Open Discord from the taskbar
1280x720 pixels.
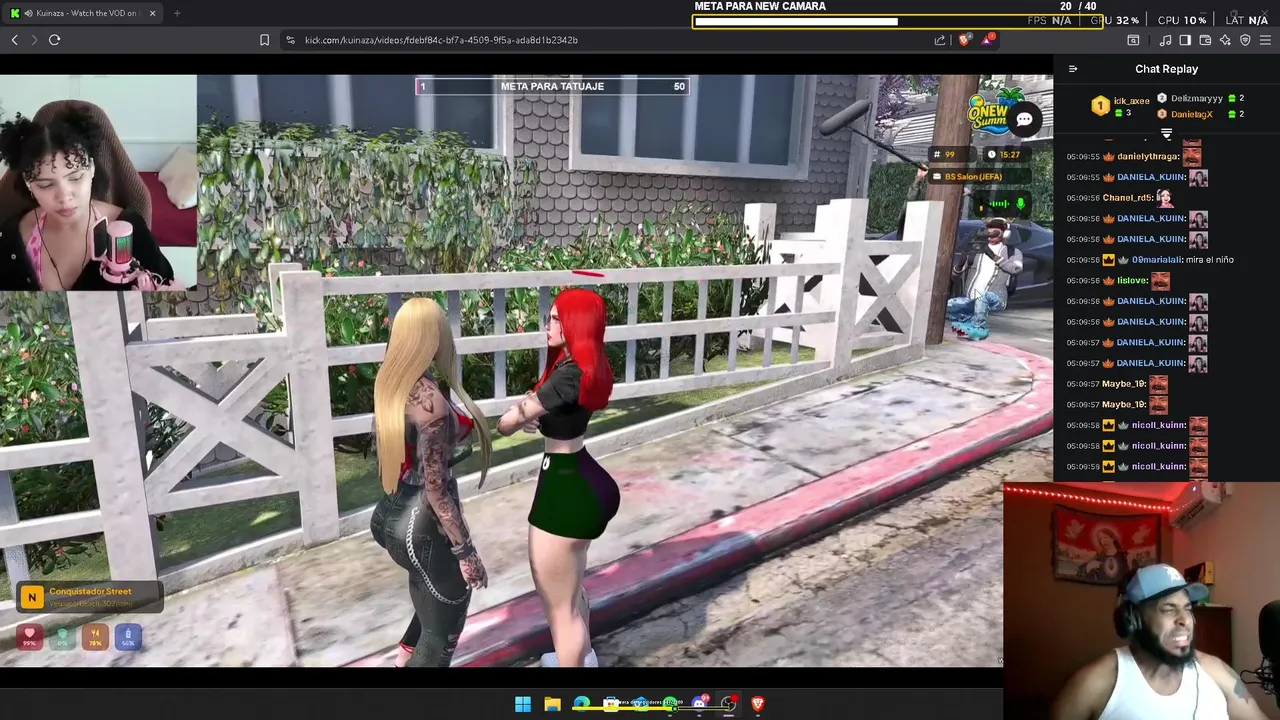tap(699, 704)
